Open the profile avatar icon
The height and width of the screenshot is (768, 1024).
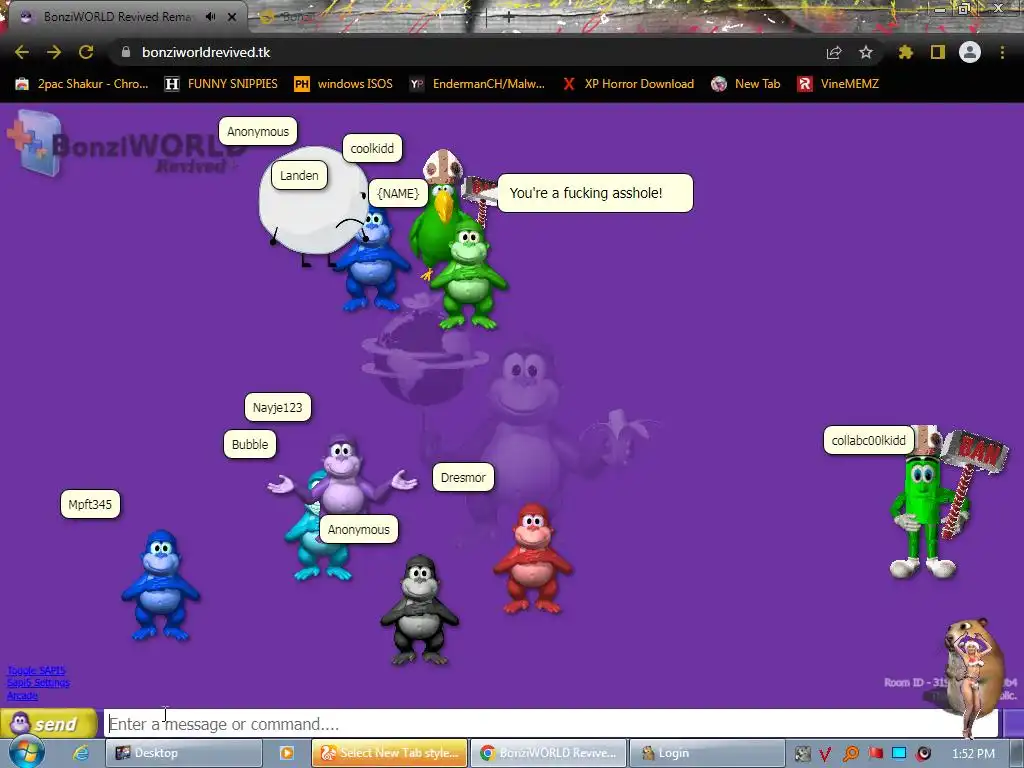970,52
